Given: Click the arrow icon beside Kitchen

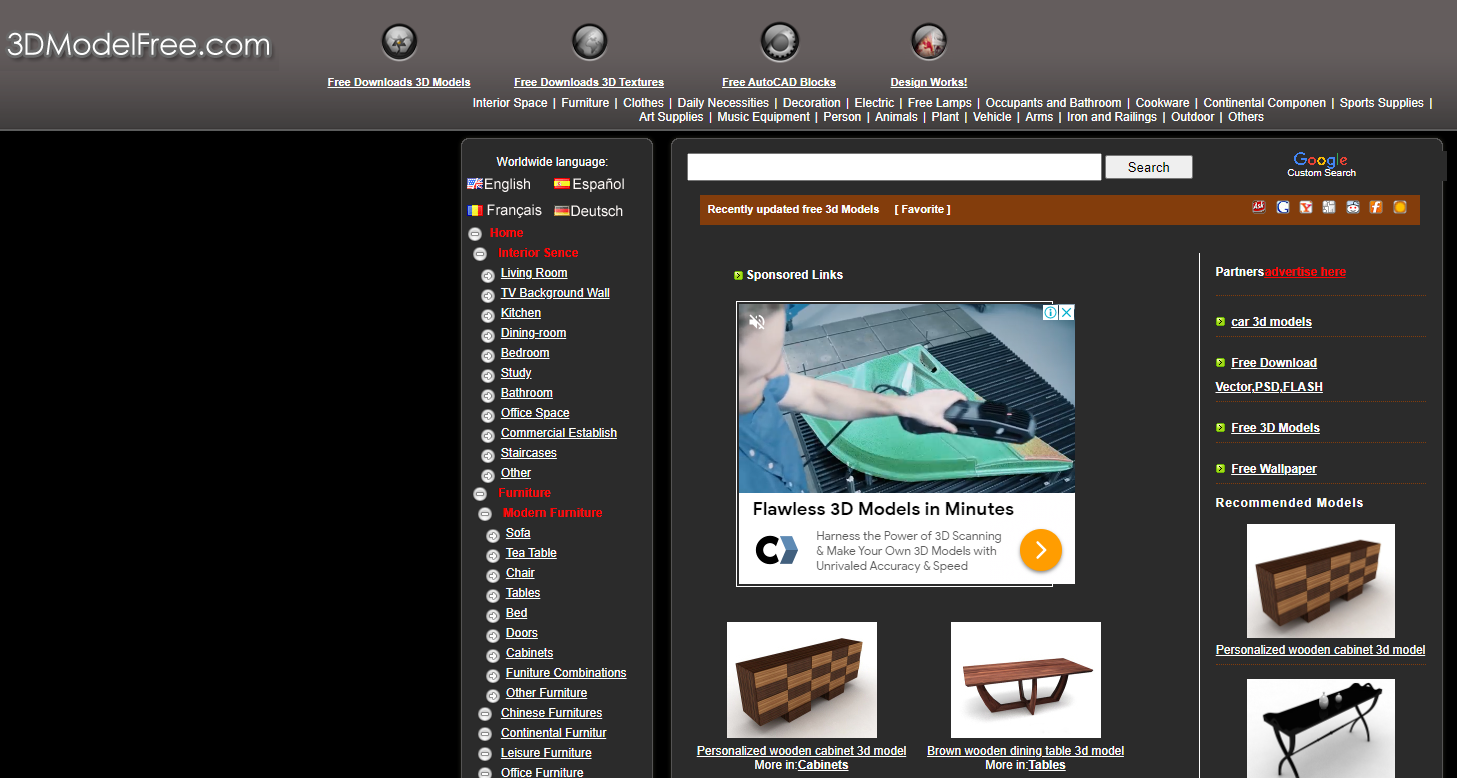Looking at the screenshot, I should pyautogui.click(x=488, y=315).
